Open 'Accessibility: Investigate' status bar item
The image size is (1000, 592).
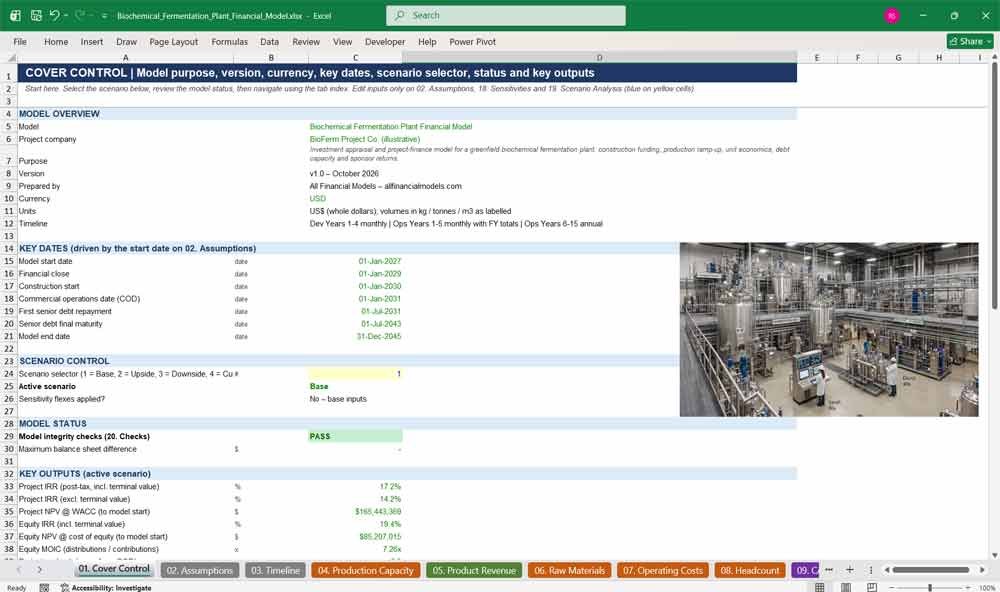click(106, 588)
